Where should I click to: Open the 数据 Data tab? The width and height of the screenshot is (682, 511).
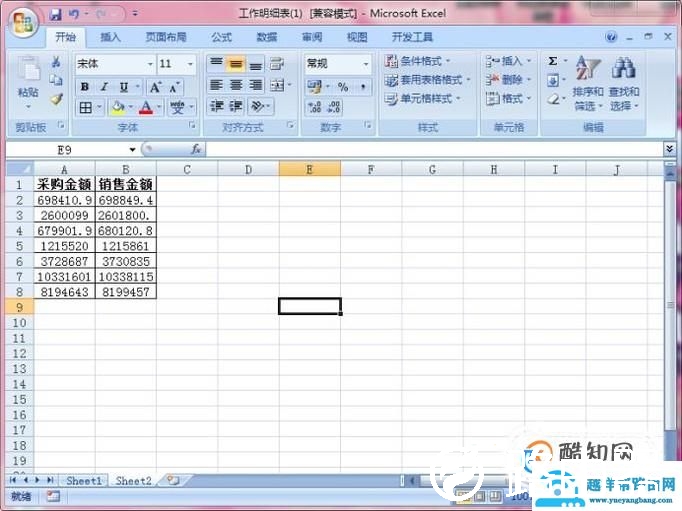coord(267,37)
